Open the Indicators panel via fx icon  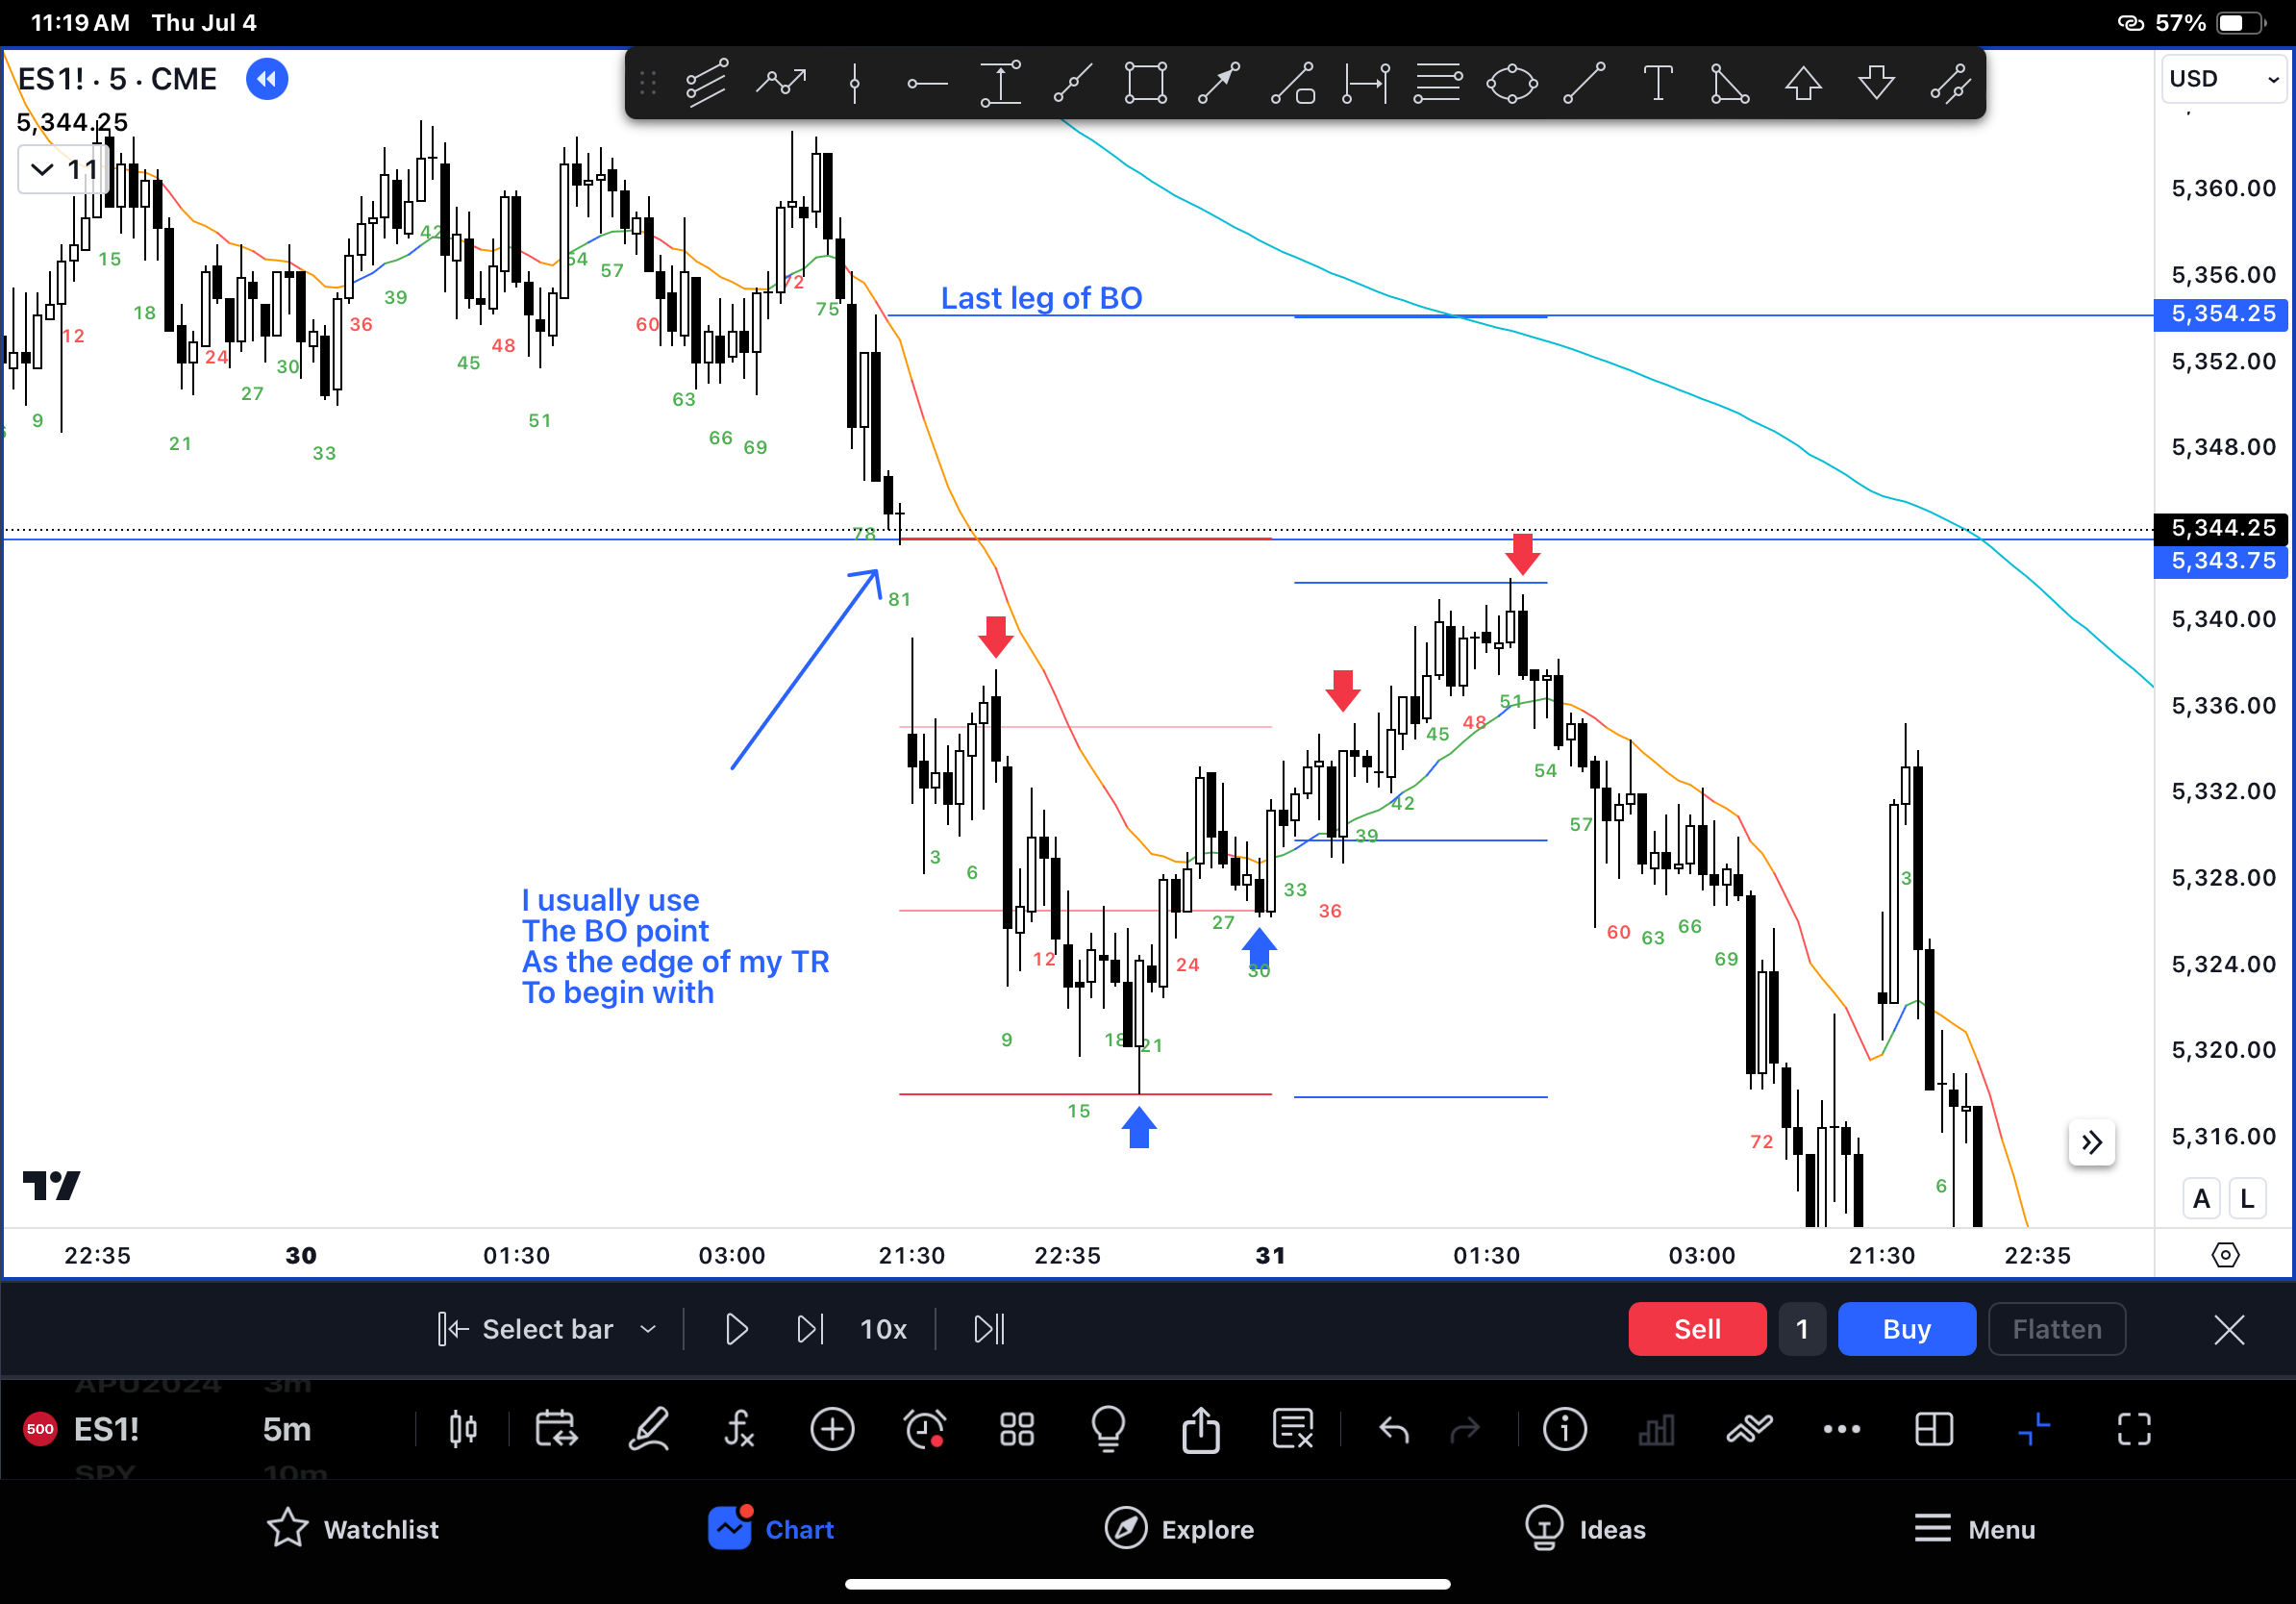tap(739, 1430)
